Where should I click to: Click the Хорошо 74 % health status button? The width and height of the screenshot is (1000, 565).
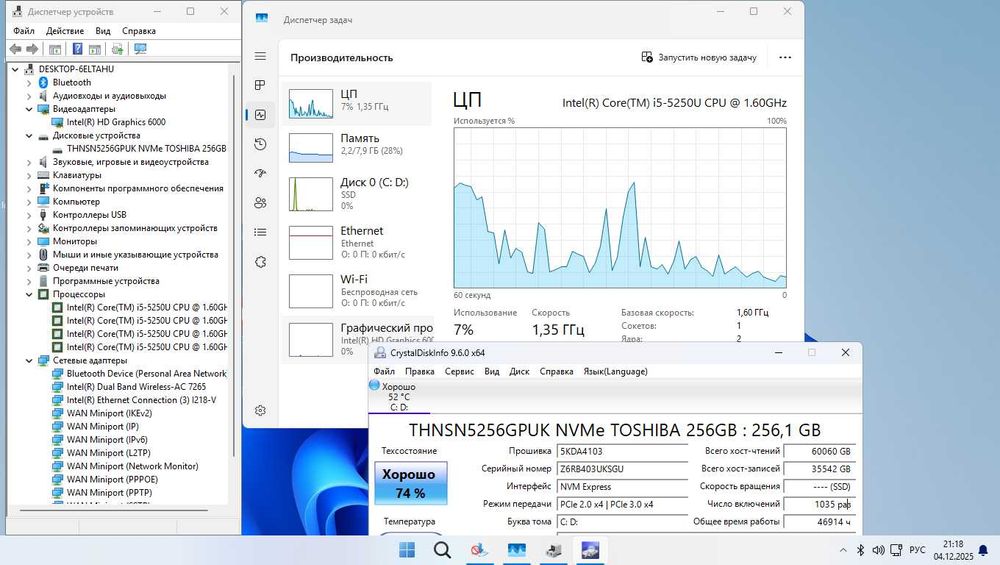[411, 483]
